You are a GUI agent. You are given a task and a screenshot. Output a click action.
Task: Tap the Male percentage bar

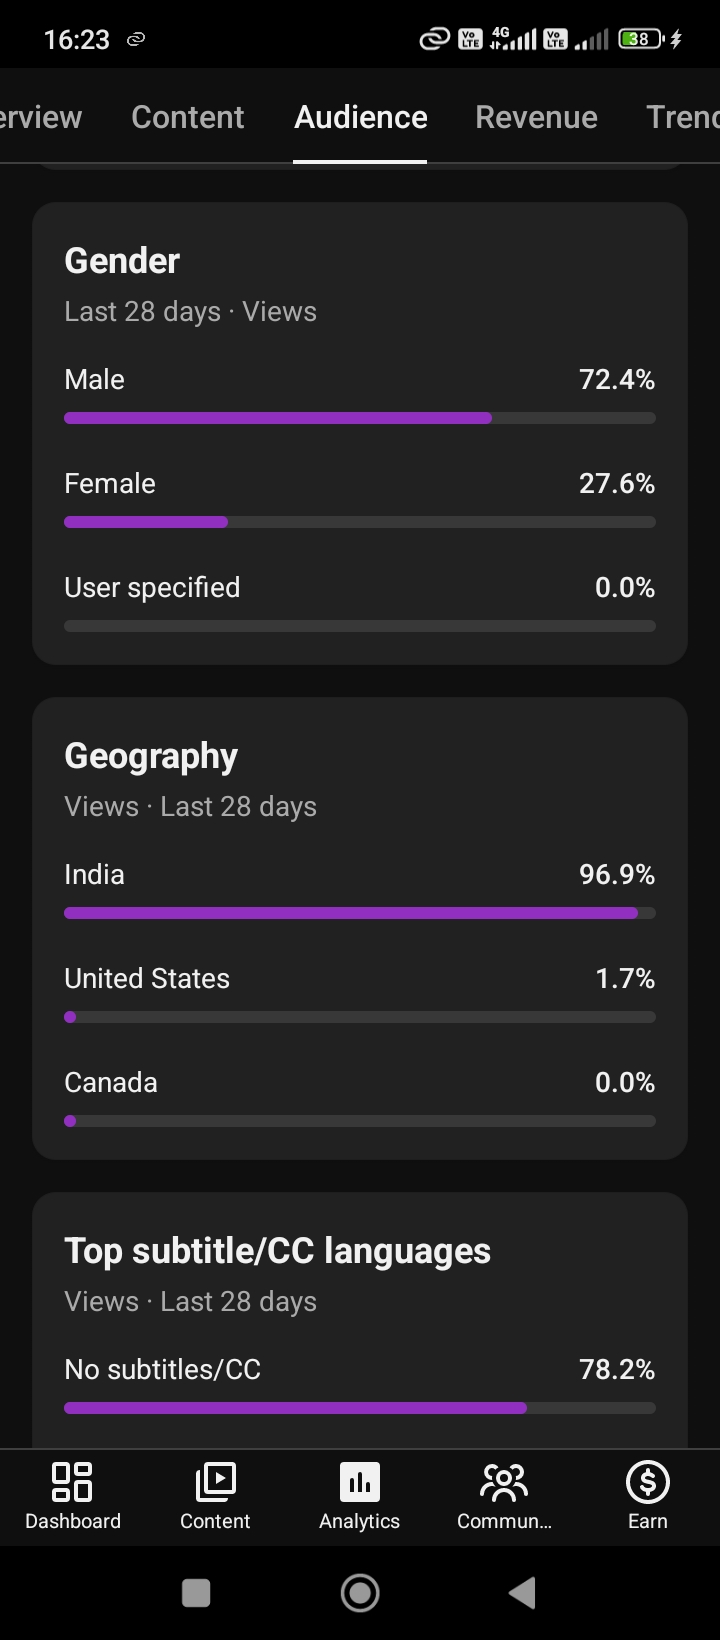pos(360,418)
